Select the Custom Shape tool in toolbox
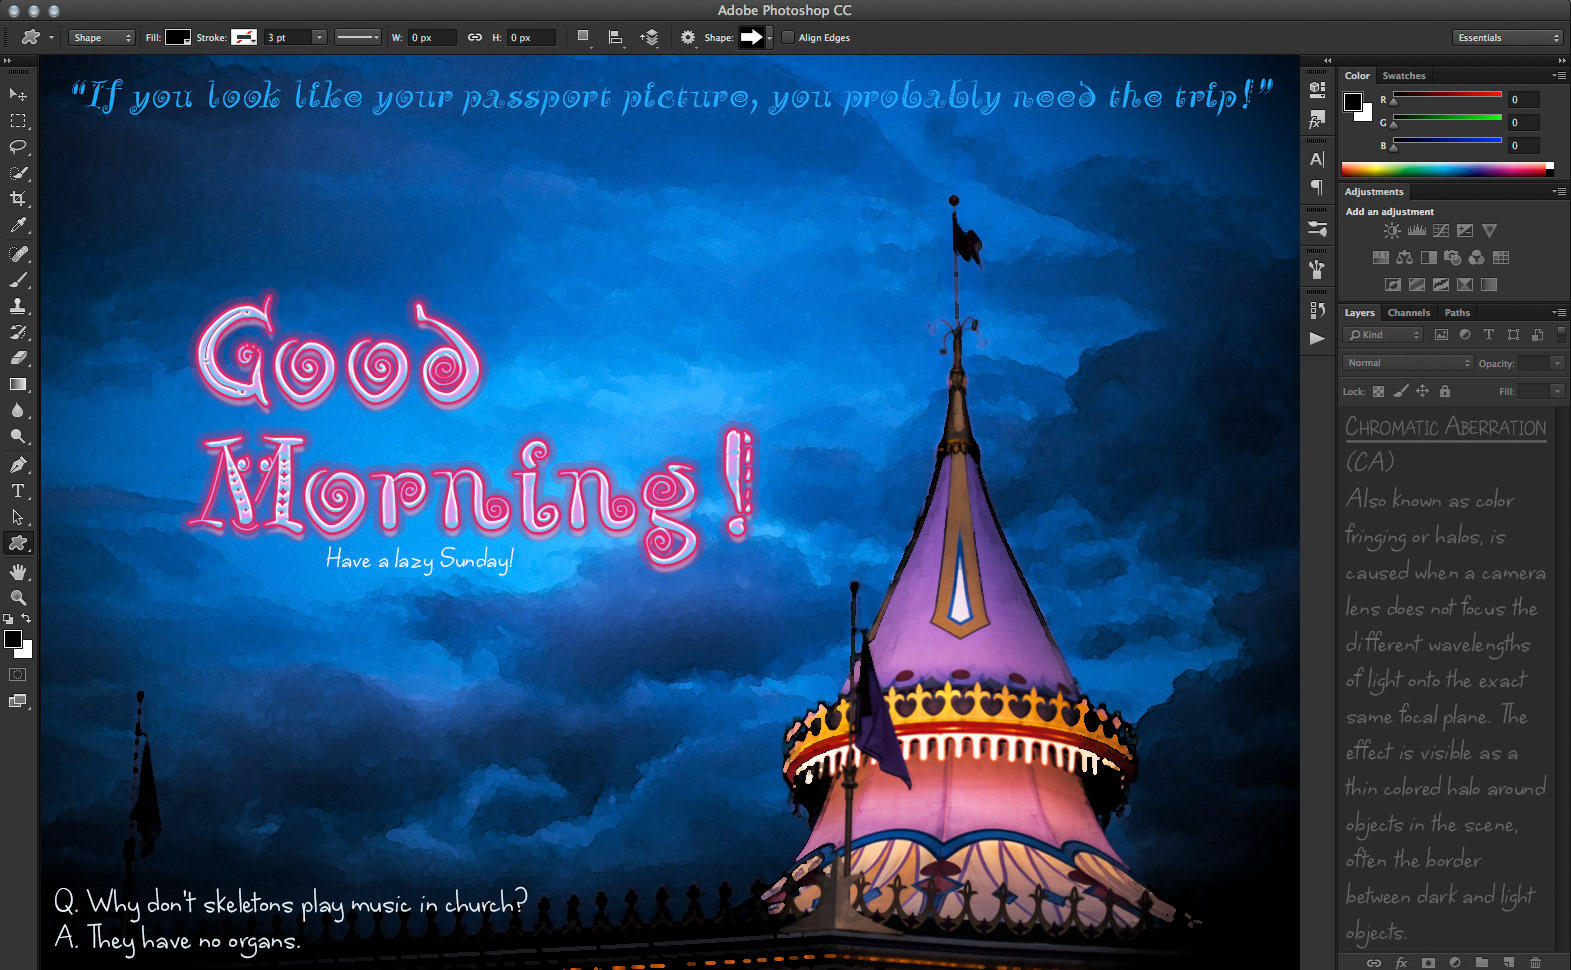The width and height of the screenshot is (1571, 970). coord(18,543)
